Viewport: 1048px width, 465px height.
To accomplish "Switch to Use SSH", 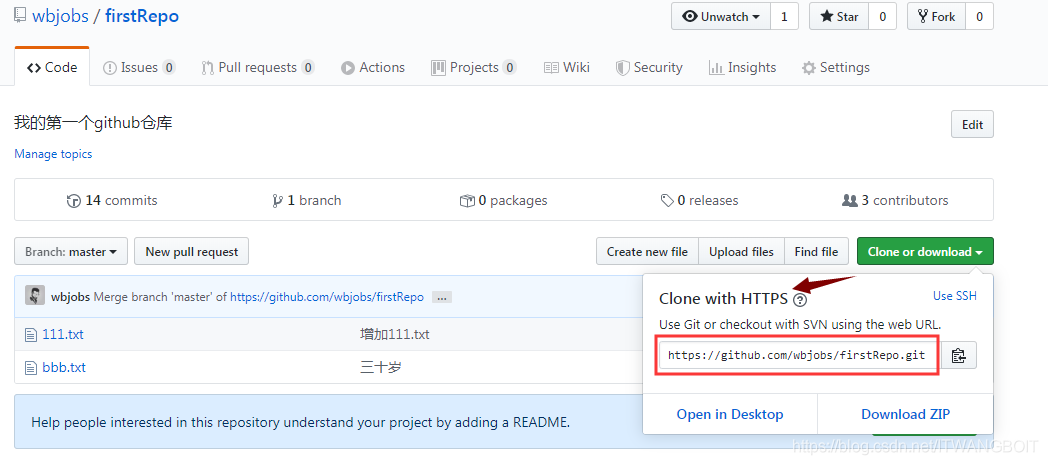I will (x=954, y=295).
